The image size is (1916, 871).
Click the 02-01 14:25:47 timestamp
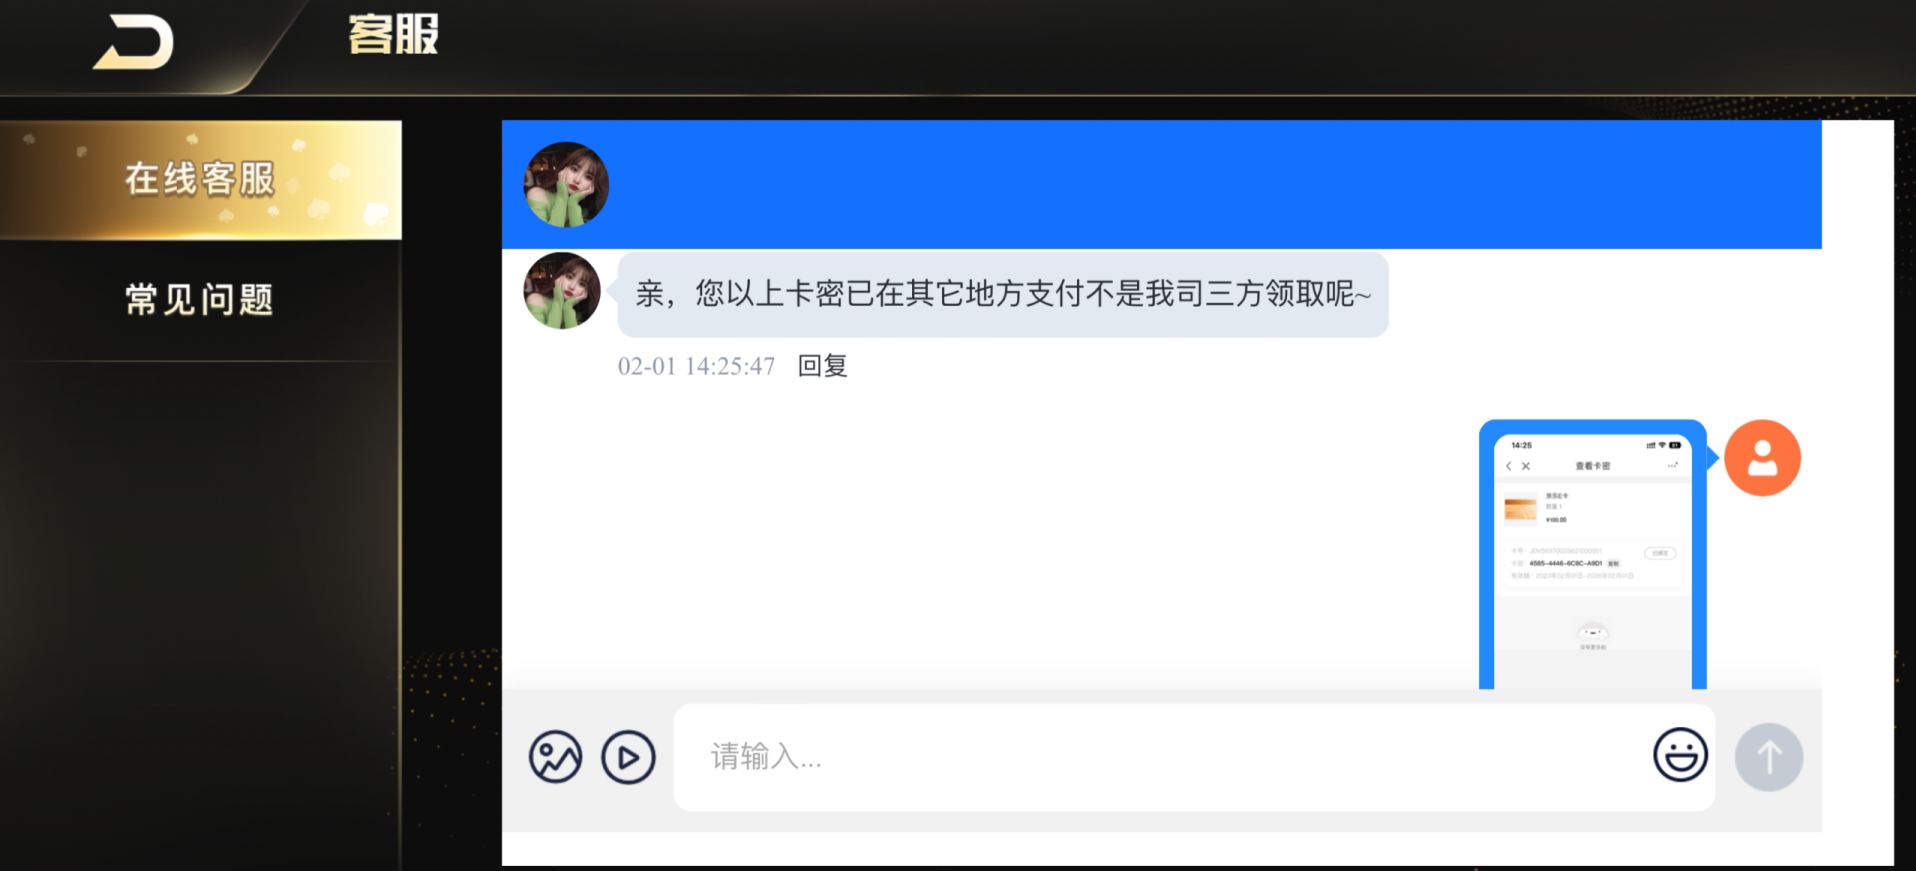click(x=696, y=366)
